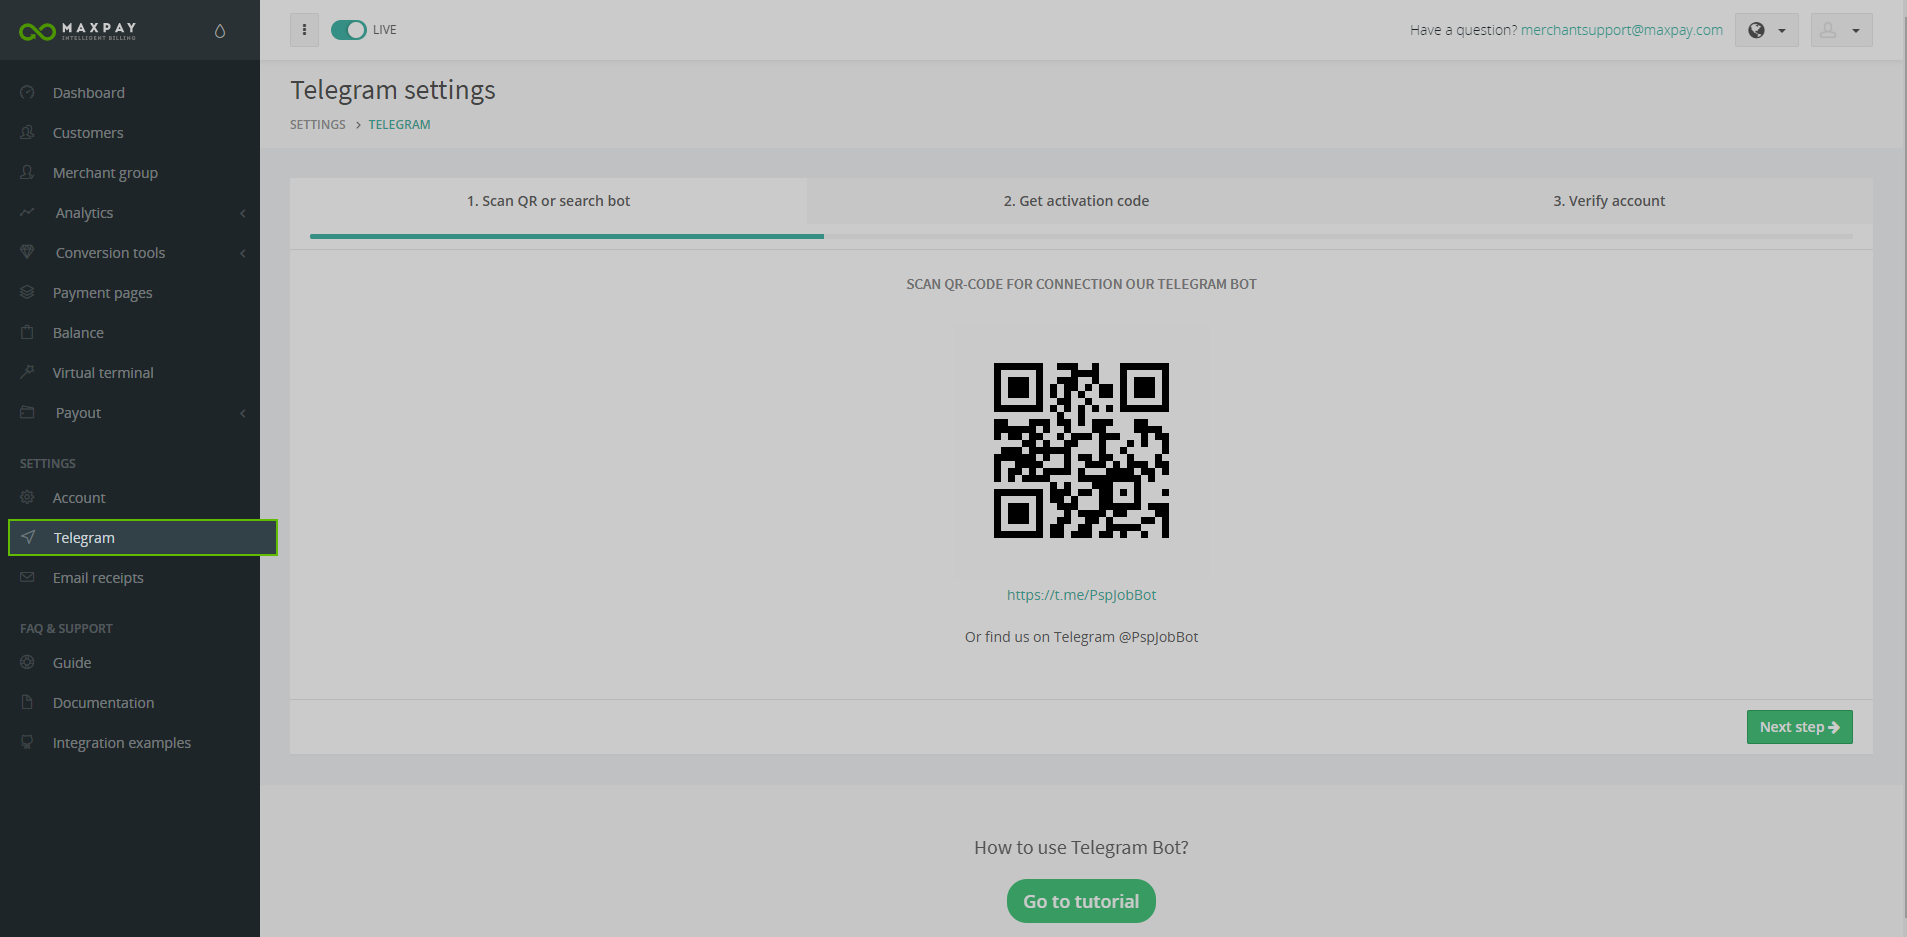Expand the Payout submenu chevron
The image size is (1907, 937).
coord(243,413)
